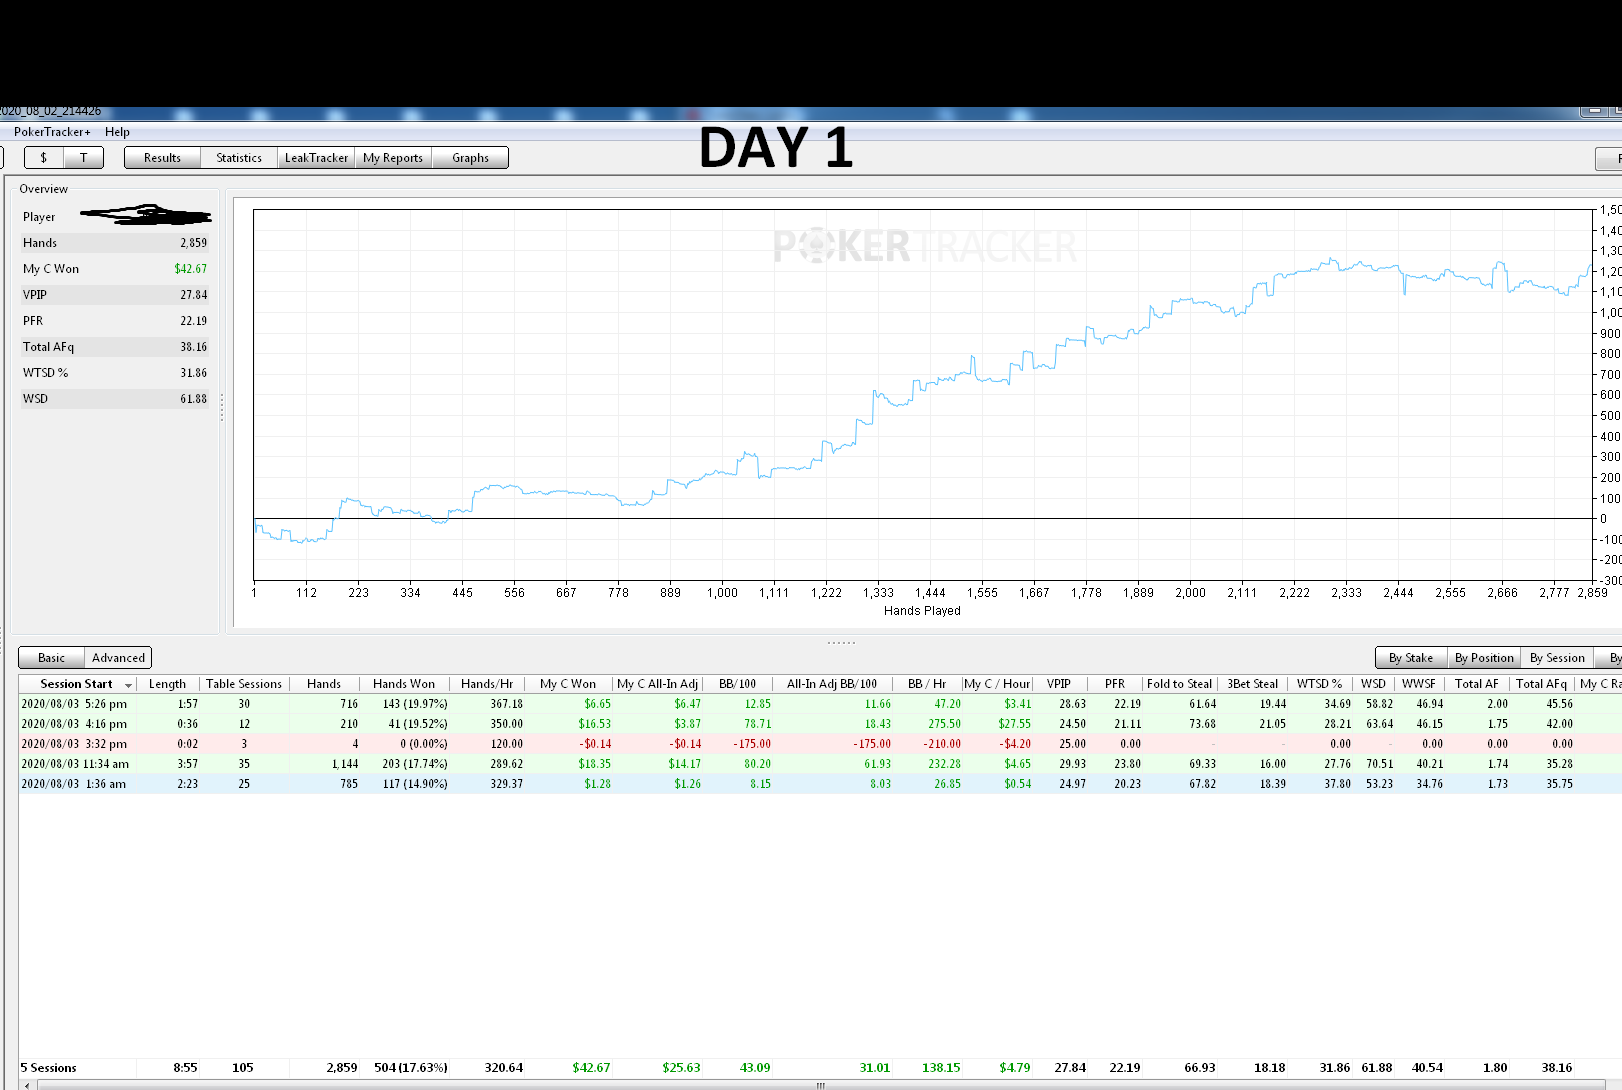
Task: Sort by WSD column header
Action: [1374, 684]
